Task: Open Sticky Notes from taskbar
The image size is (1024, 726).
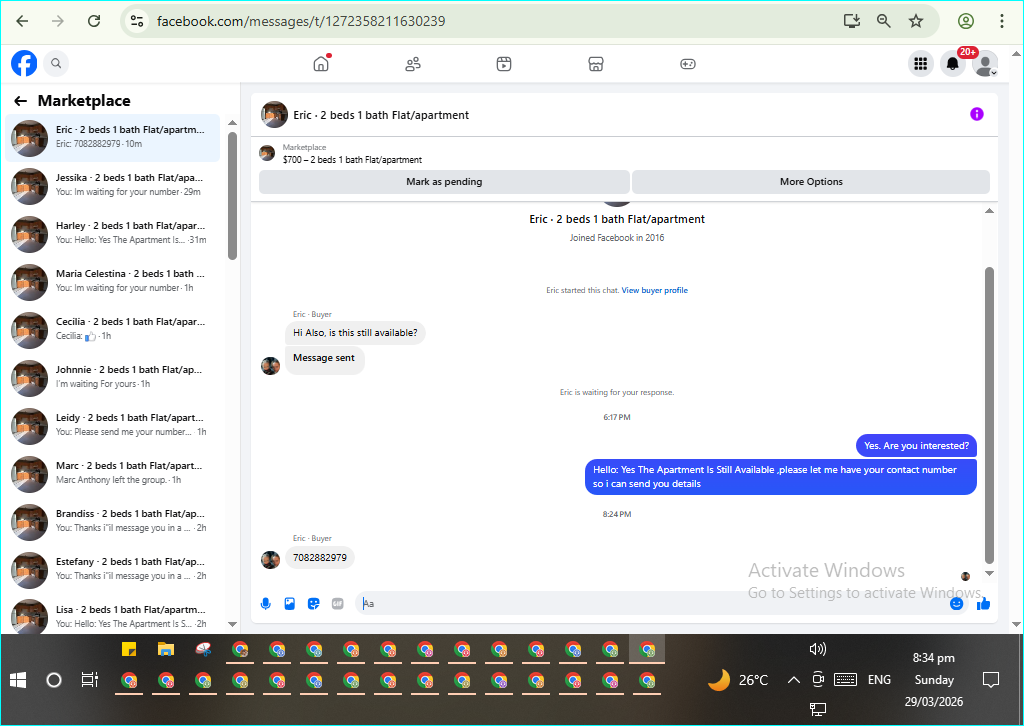Action: (x=129, y=649)
